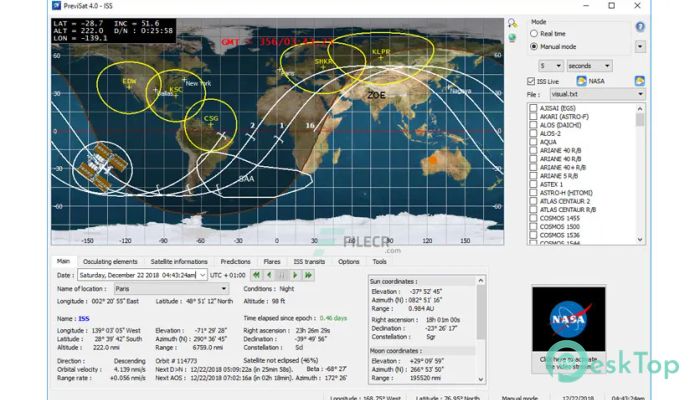Check the ALOS-2 satellite
This screenshot has height=400, width=700.
click(533, 133)
